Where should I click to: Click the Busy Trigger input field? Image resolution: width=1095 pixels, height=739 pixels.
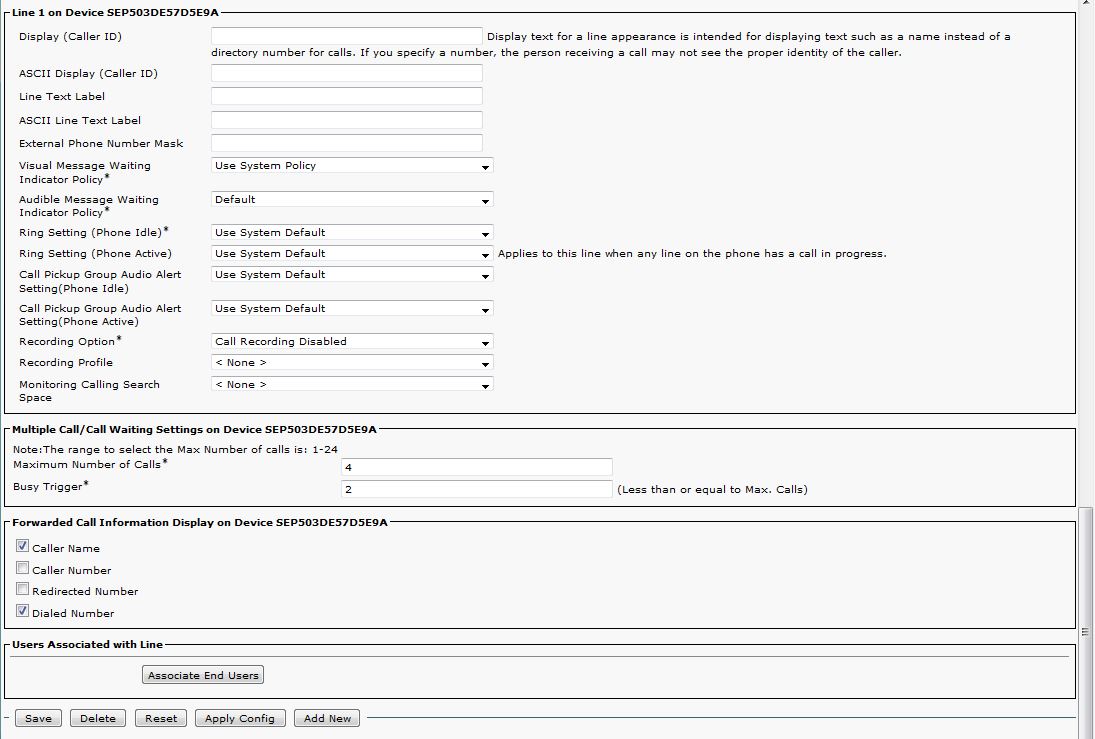coord(476,489)
